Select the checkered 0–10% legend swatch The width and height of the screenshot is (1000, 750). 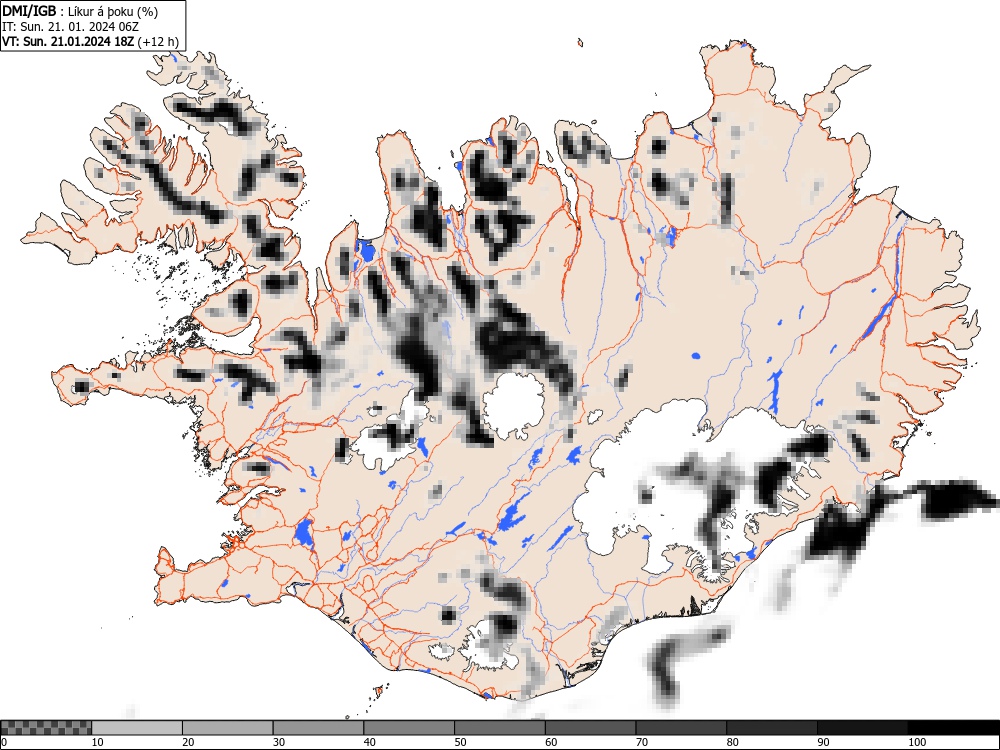pos(46,728)
